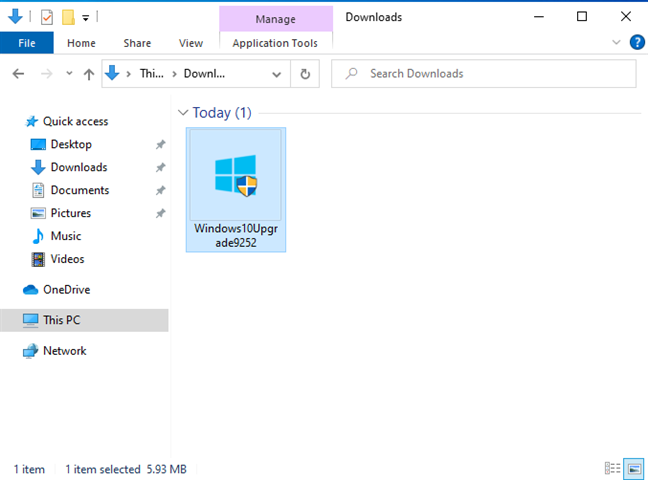
Task: Click the Videos filmstrip icon
Action: (38, 259)
